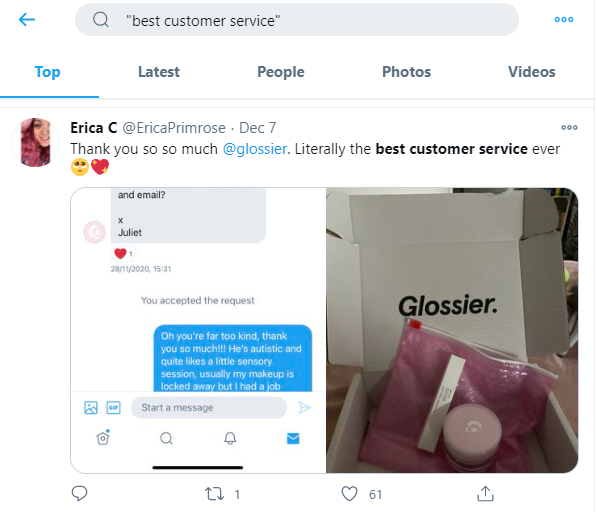Viewport: 597px width, 512px height.
Task: Select the Photos tab
Action: click(406, 72)
